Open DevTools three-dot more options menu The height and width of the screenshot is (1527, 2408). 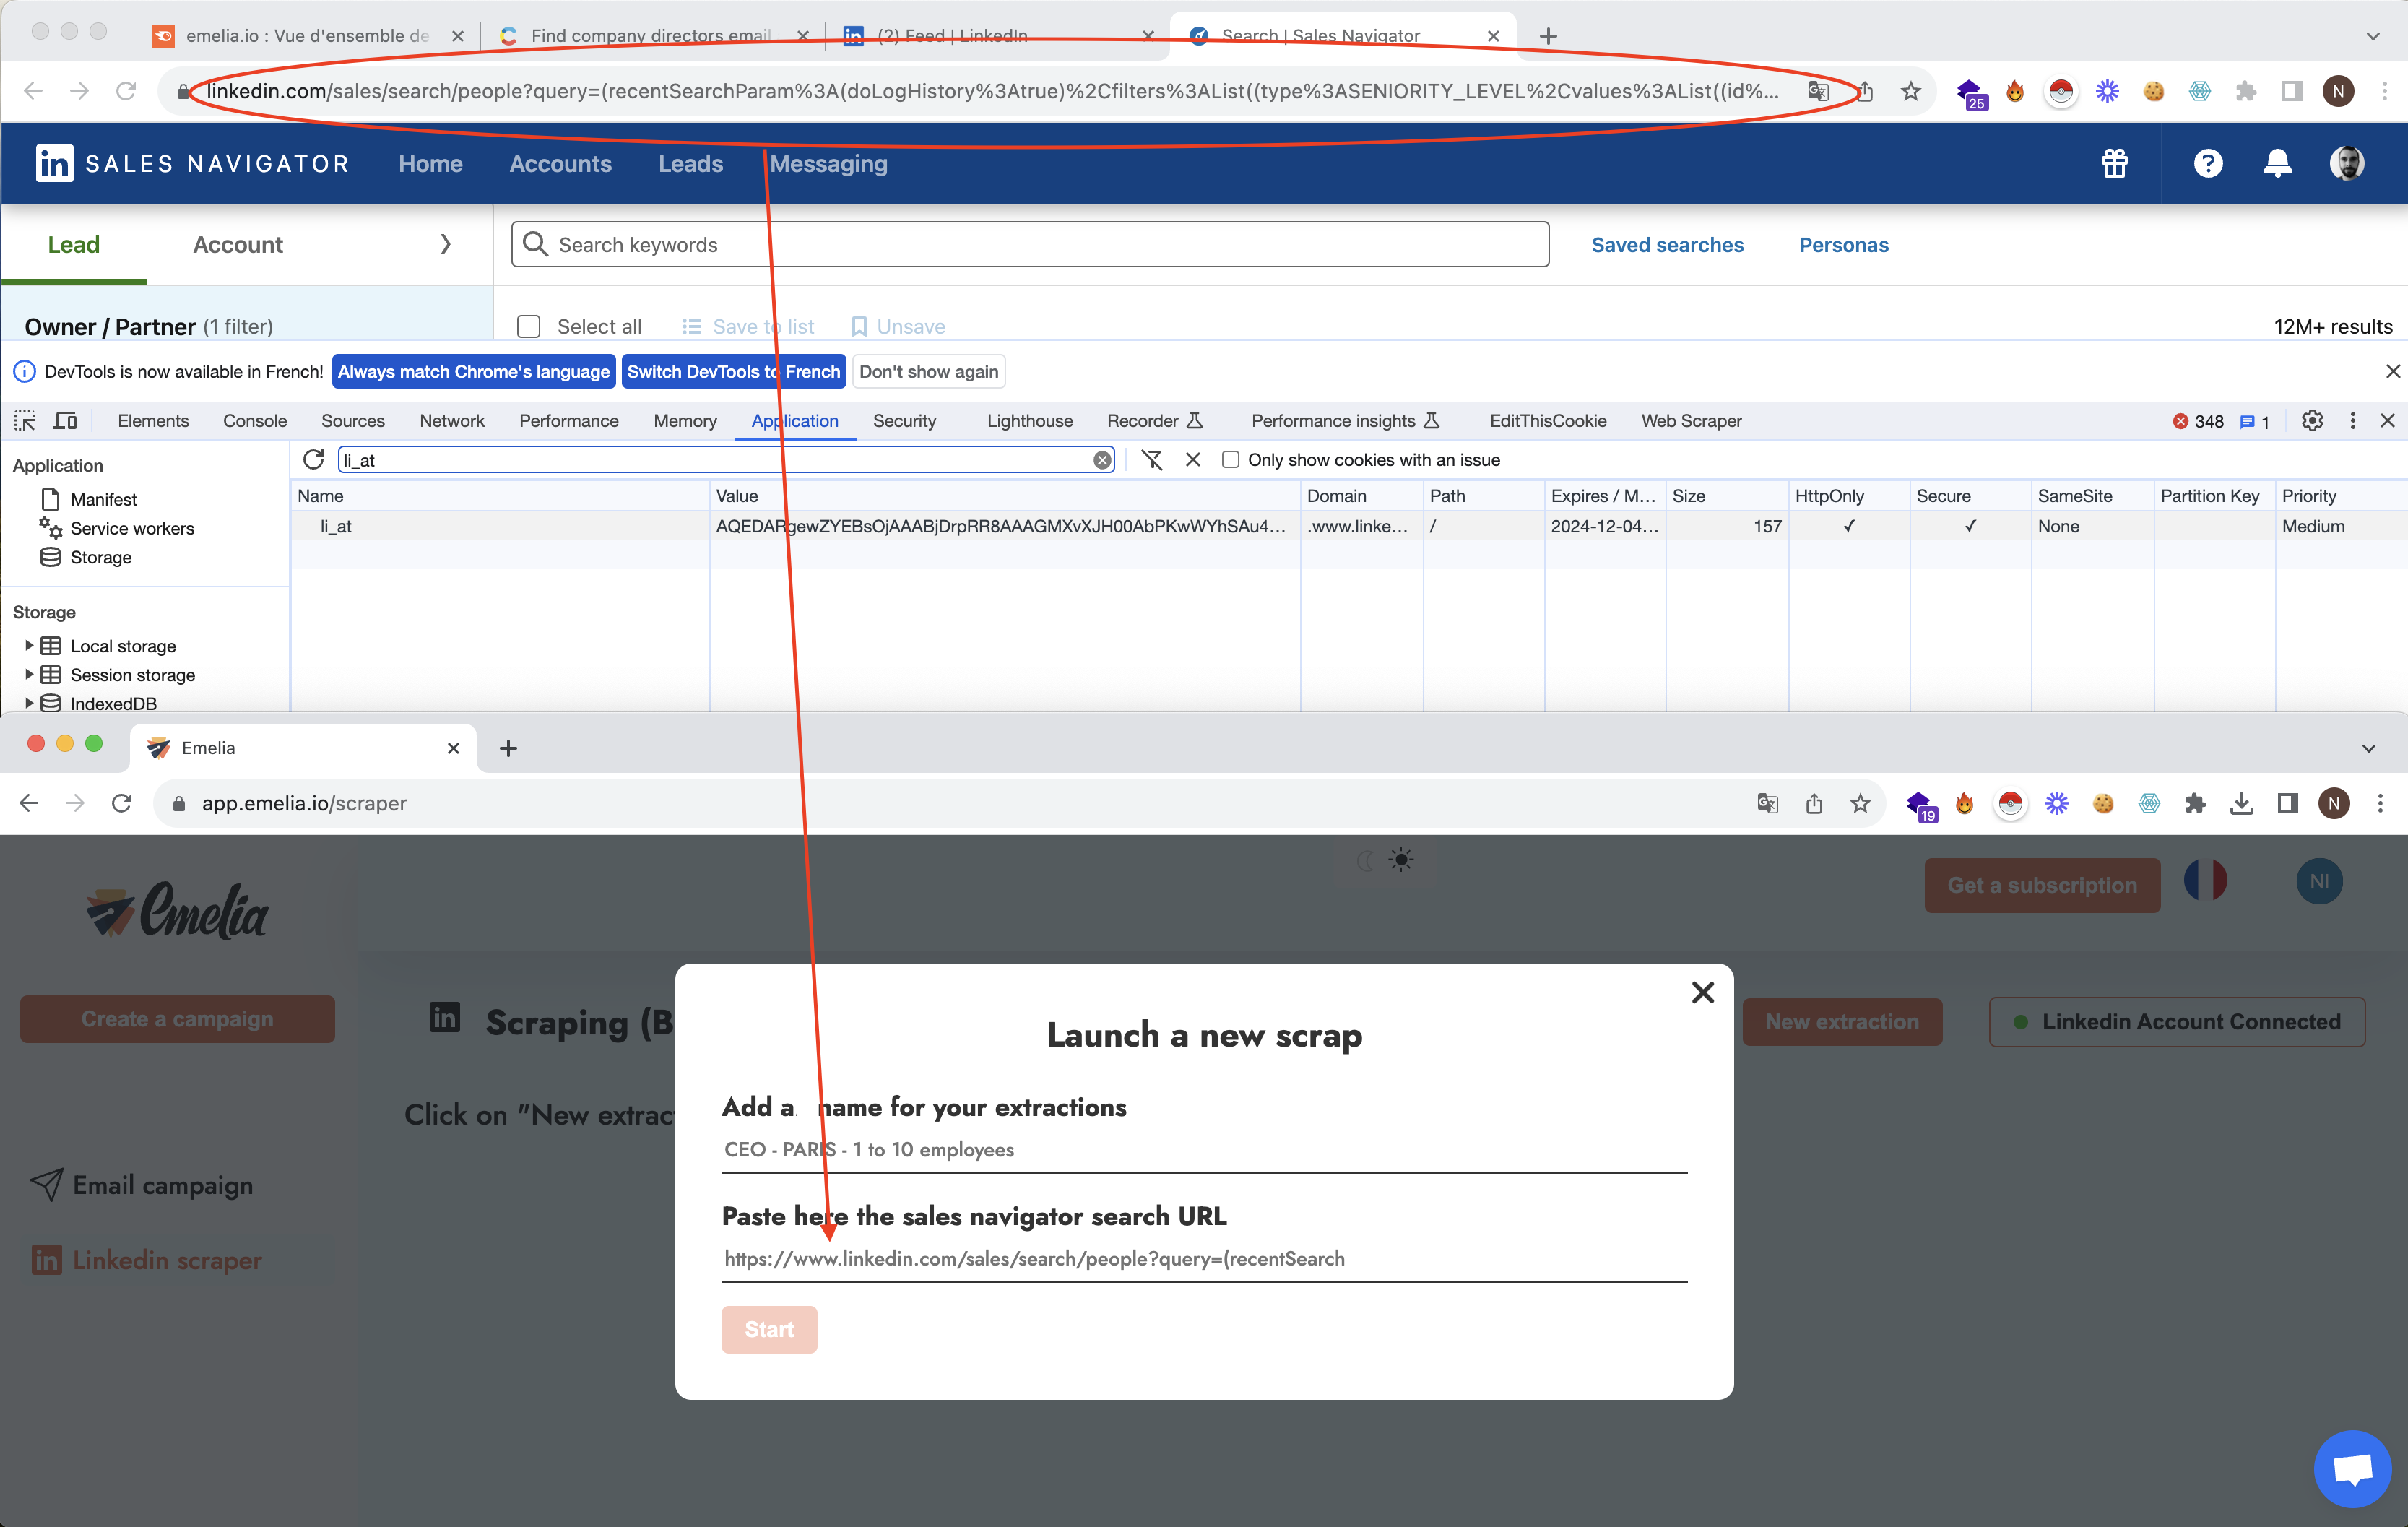coord(2352,421)
